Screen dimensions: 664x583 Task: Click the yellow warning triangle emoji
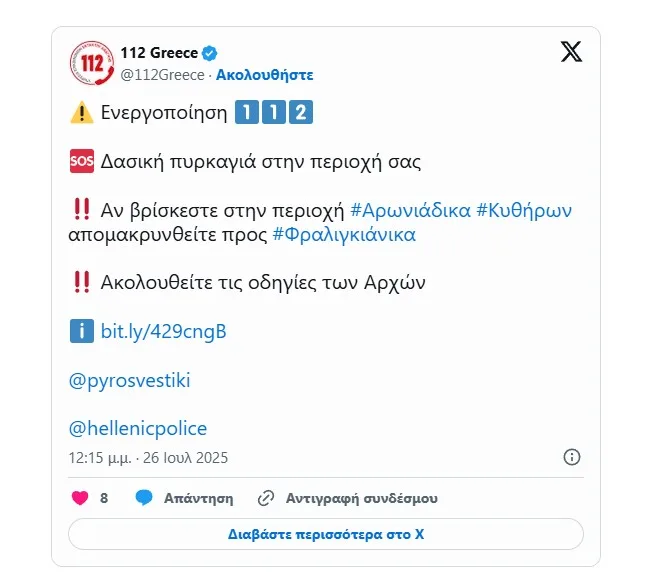coord(81,113)
